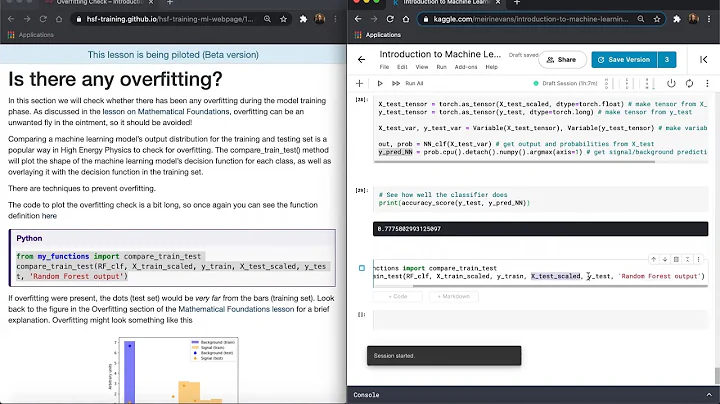The image size is (720, 404).
Task: Go back in hsf-training browser window
Action: [x=11, y=19]
